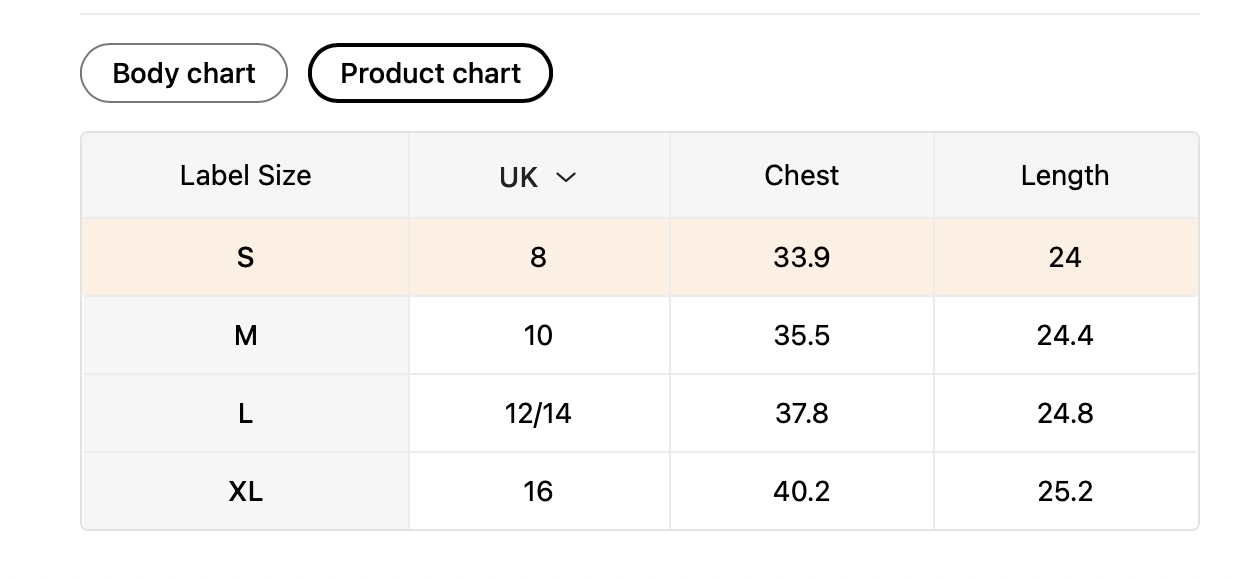Select the S size row label
Image resolution: width=1252 pixels, height=578 pixels.
(245, 257)
